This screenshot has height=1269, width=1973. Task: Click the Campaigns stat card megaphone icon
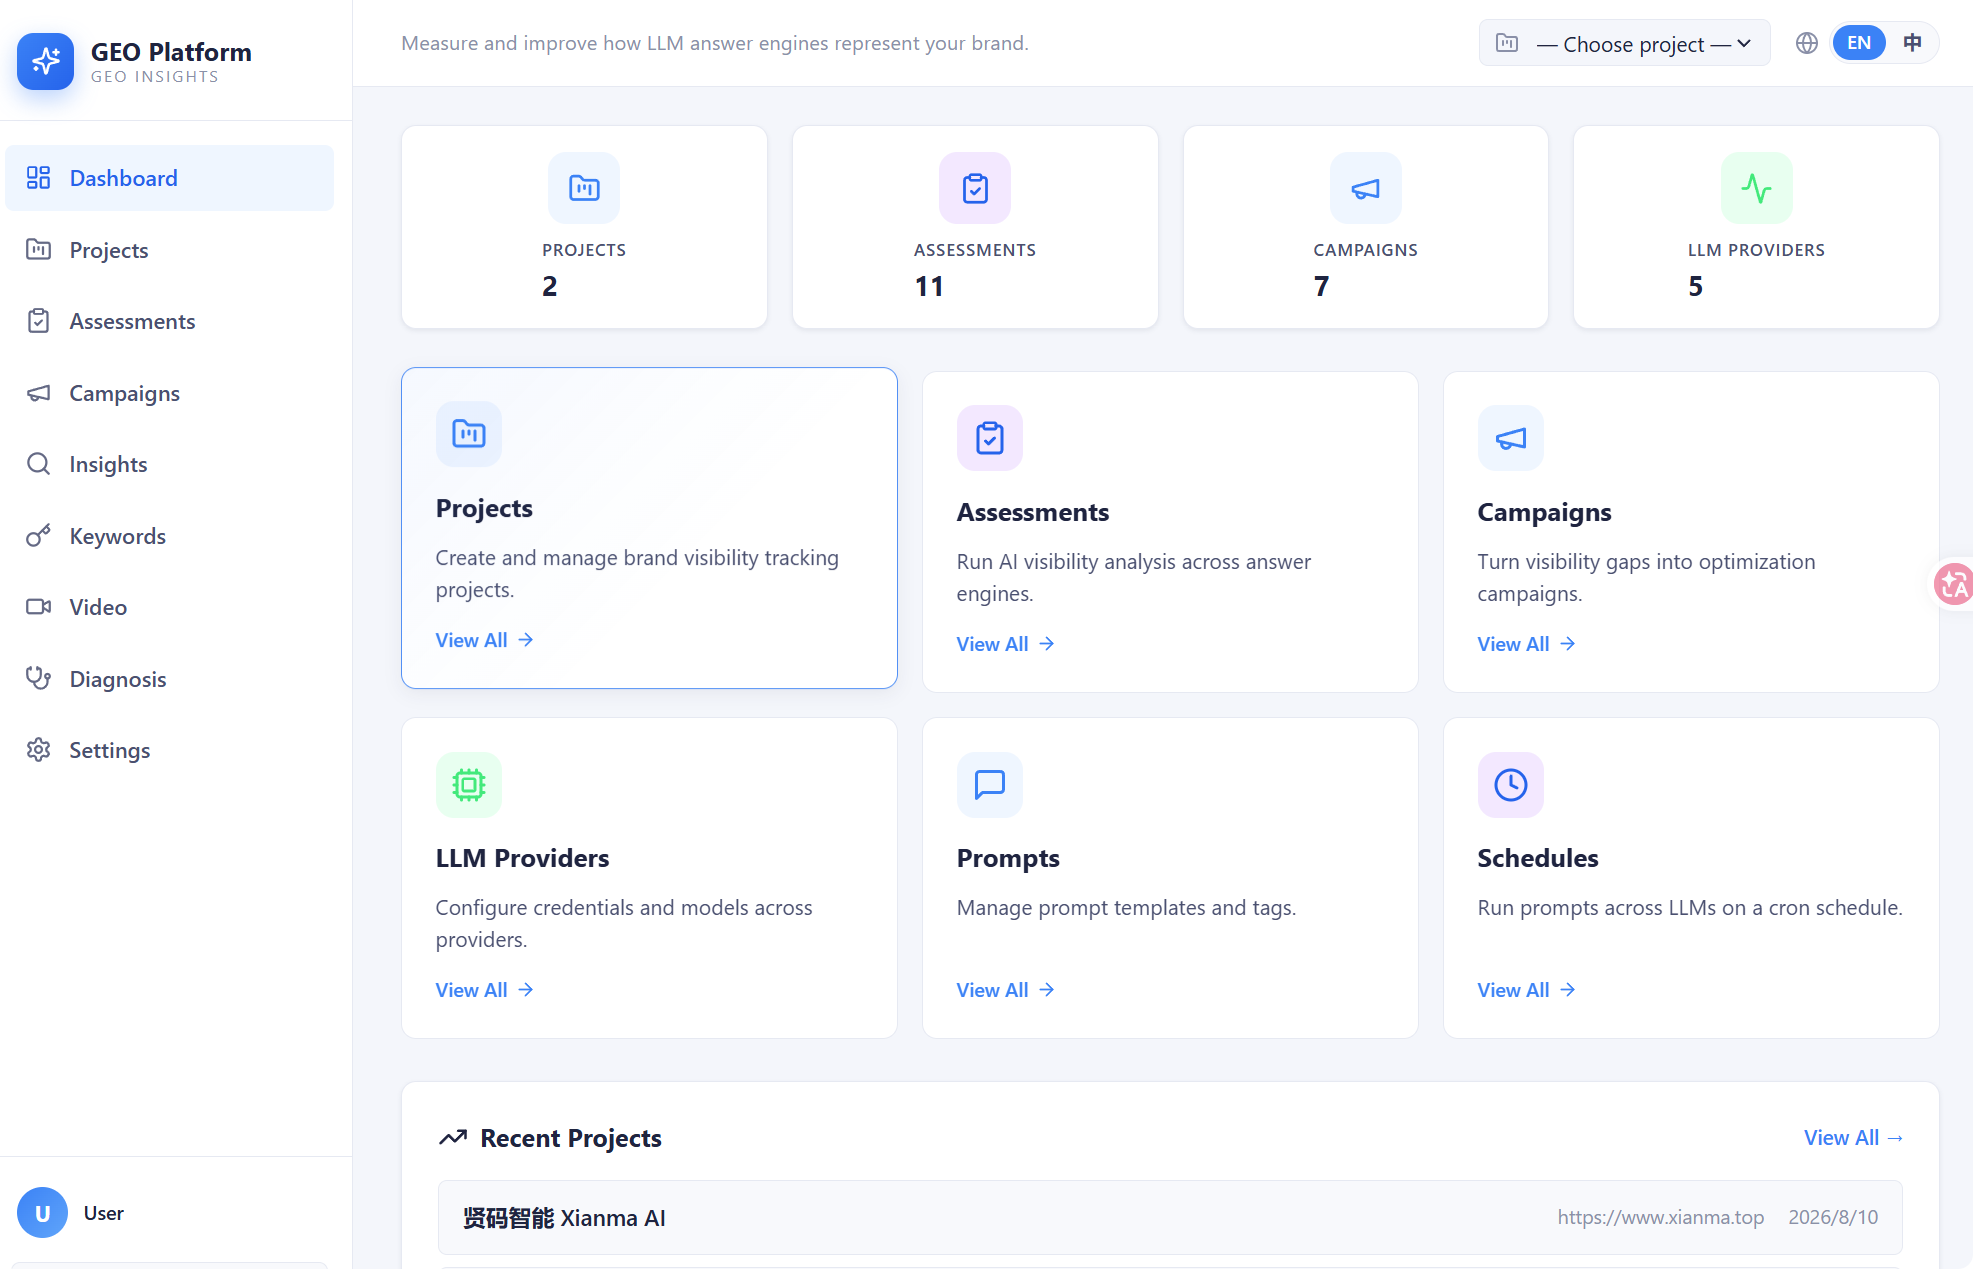[1366, 188]
